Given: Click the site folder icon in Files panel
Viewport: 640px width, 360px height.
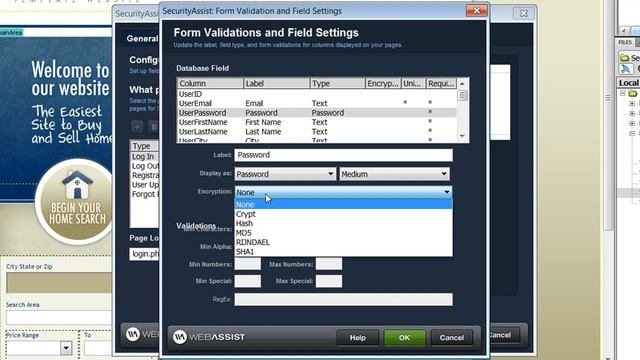Looking at the screenshot, I should [x=624, y=58].
